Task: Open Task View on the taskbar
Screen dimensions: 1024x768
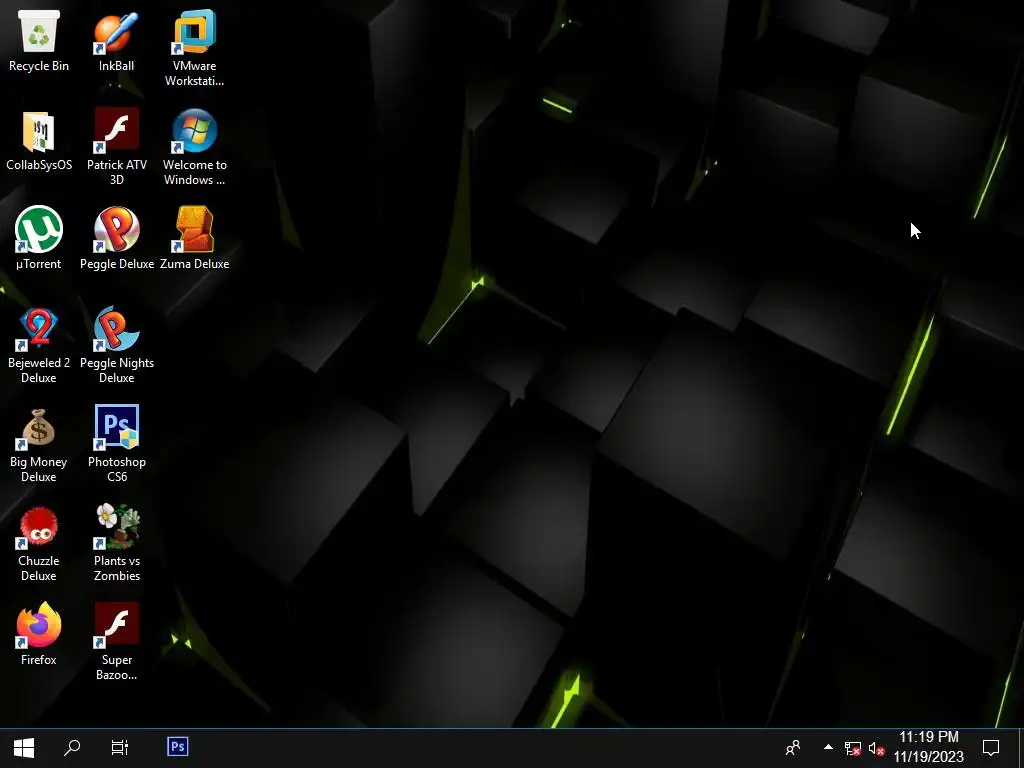Action: tap(120, 748)
